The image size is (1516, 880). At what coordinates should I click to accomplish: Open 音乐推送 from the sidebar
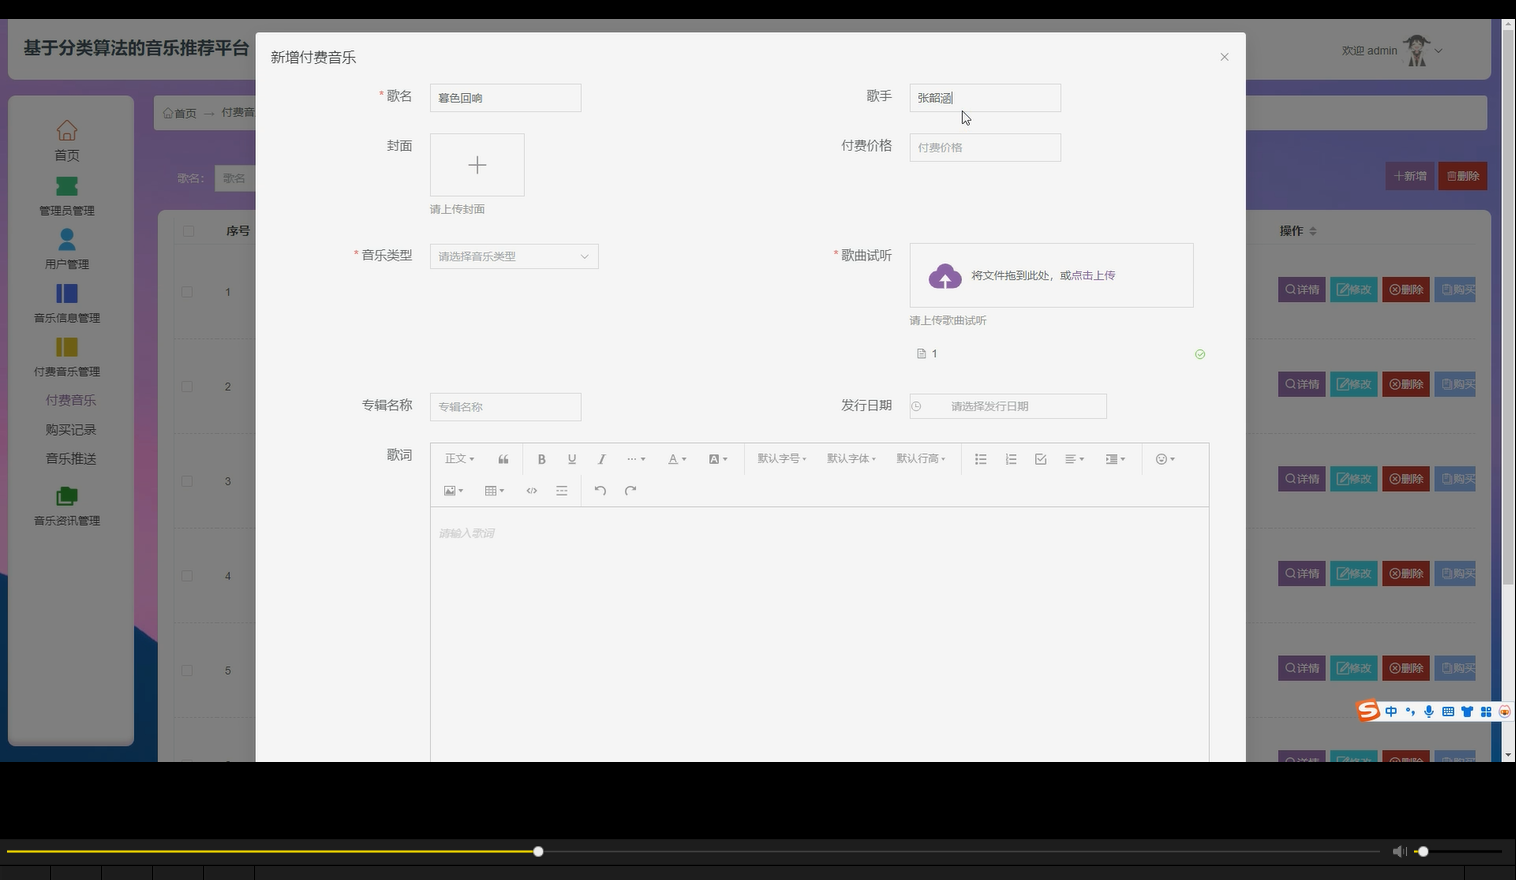pyautogui.click(x=70, y=458)
